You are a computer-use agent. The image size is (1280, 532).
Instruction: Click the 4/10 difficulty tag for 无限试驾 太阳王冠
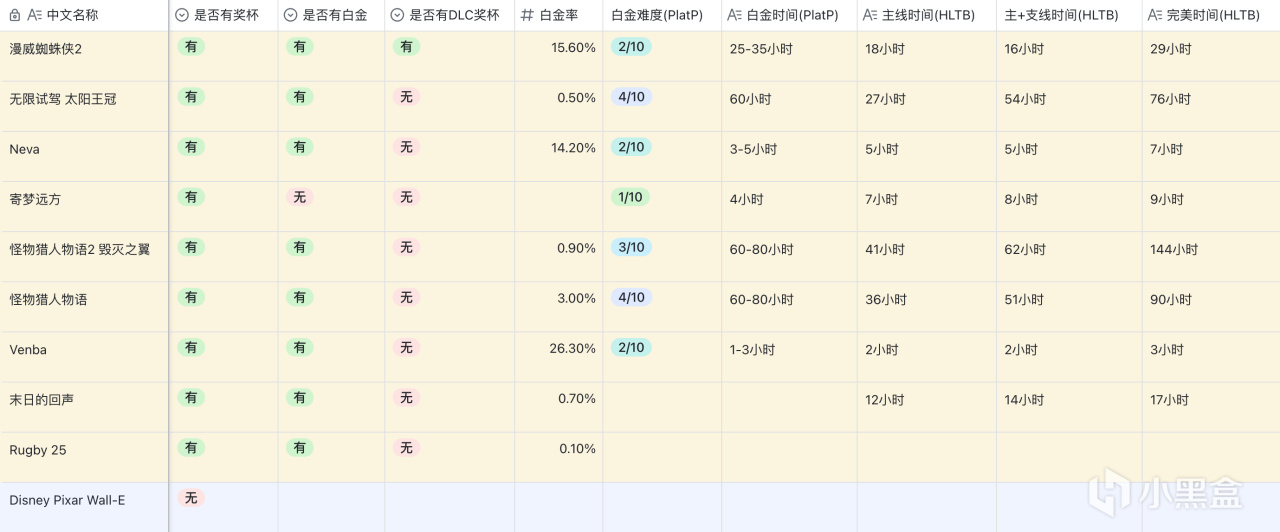pos(631,97)
